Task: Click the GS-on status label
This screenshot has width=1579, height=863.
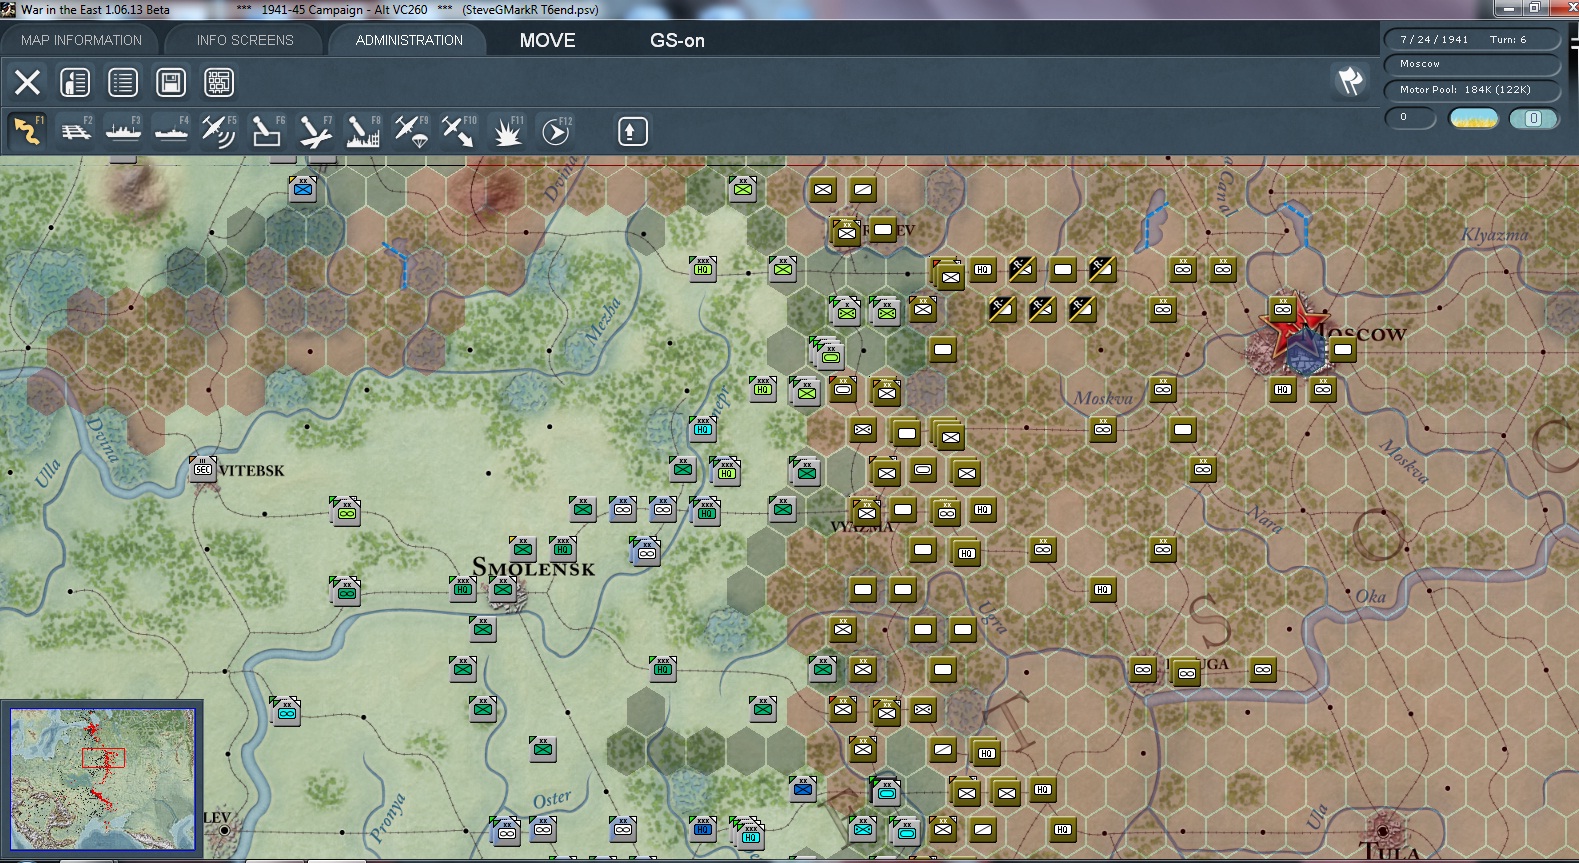Action: [677, 40]
